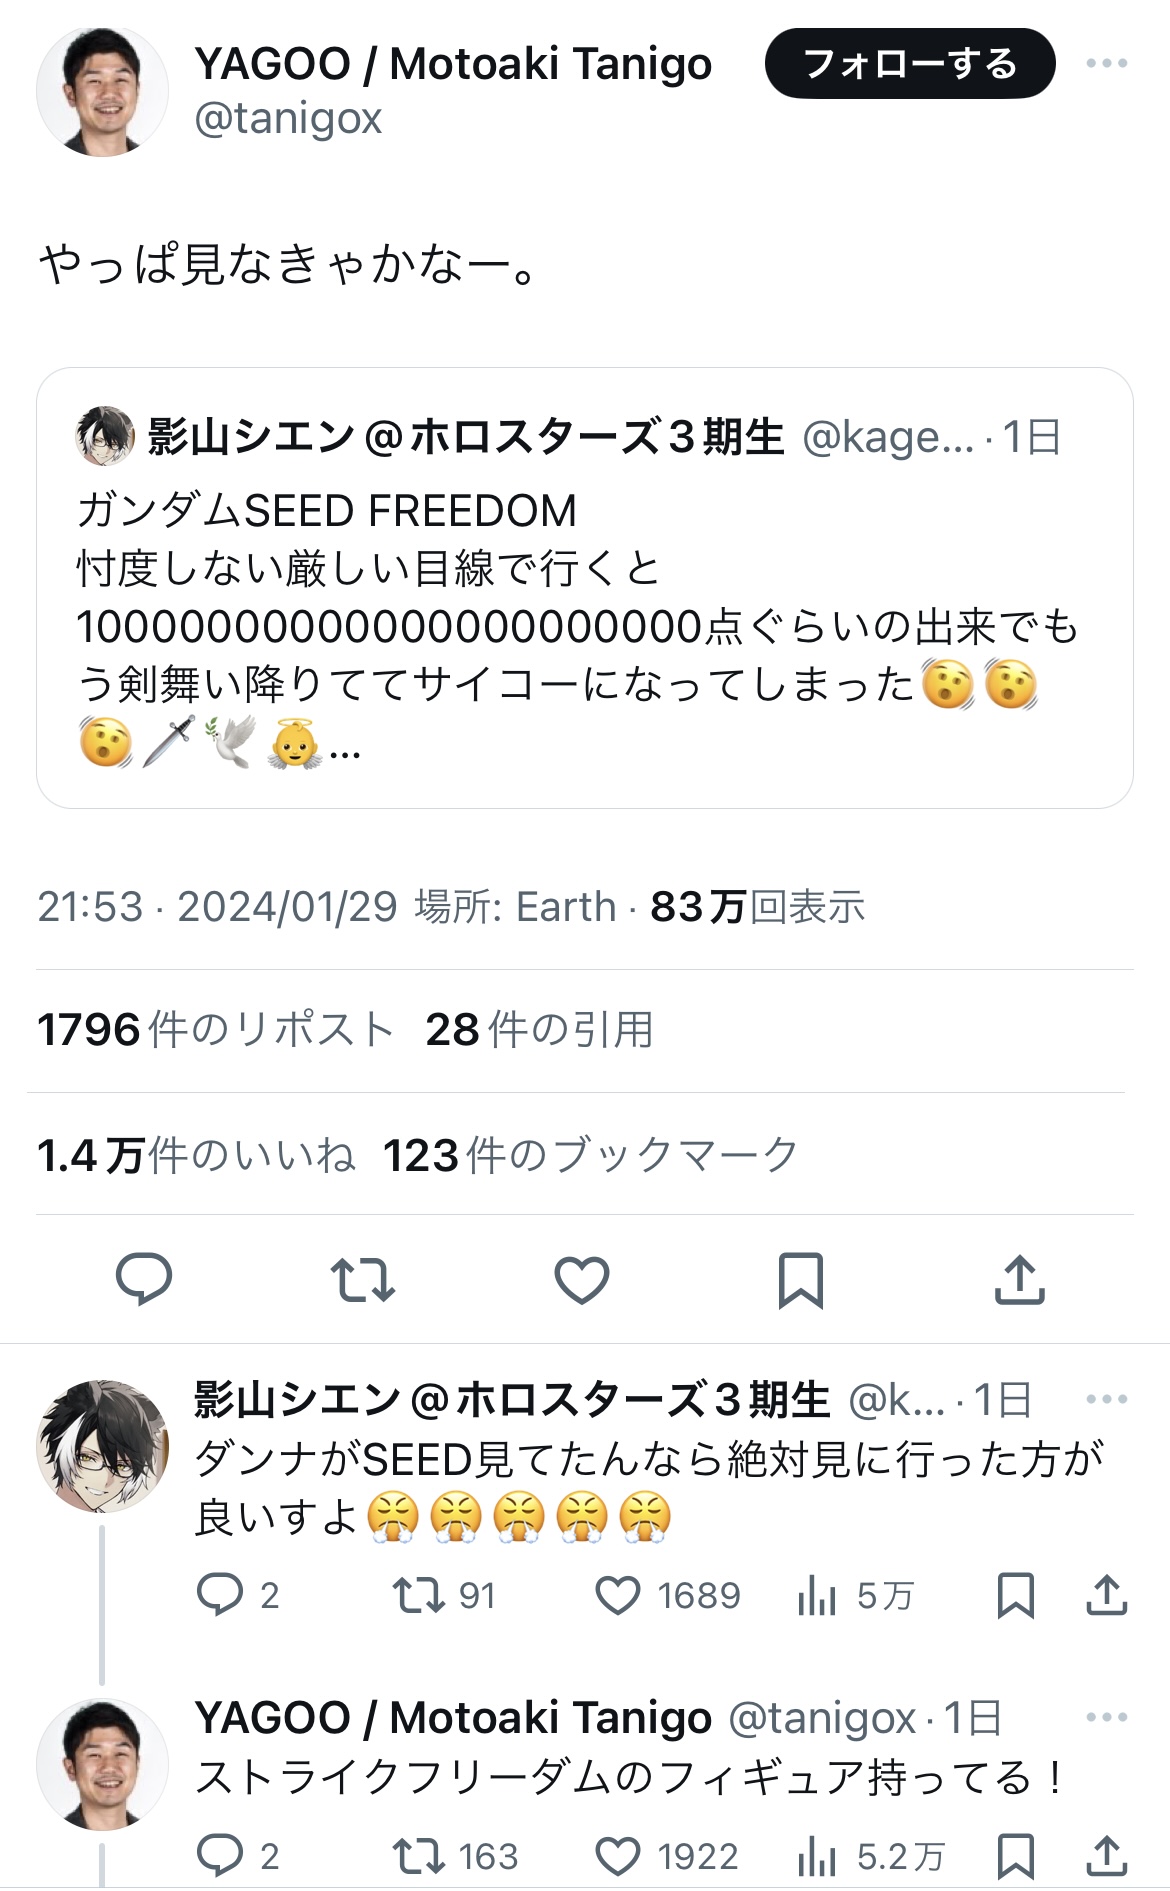Image resolution: width=1170 pixels, height=1891 pixels.
Task: Tap the main post's reply bubble icon
Action: click(144, 1279)
